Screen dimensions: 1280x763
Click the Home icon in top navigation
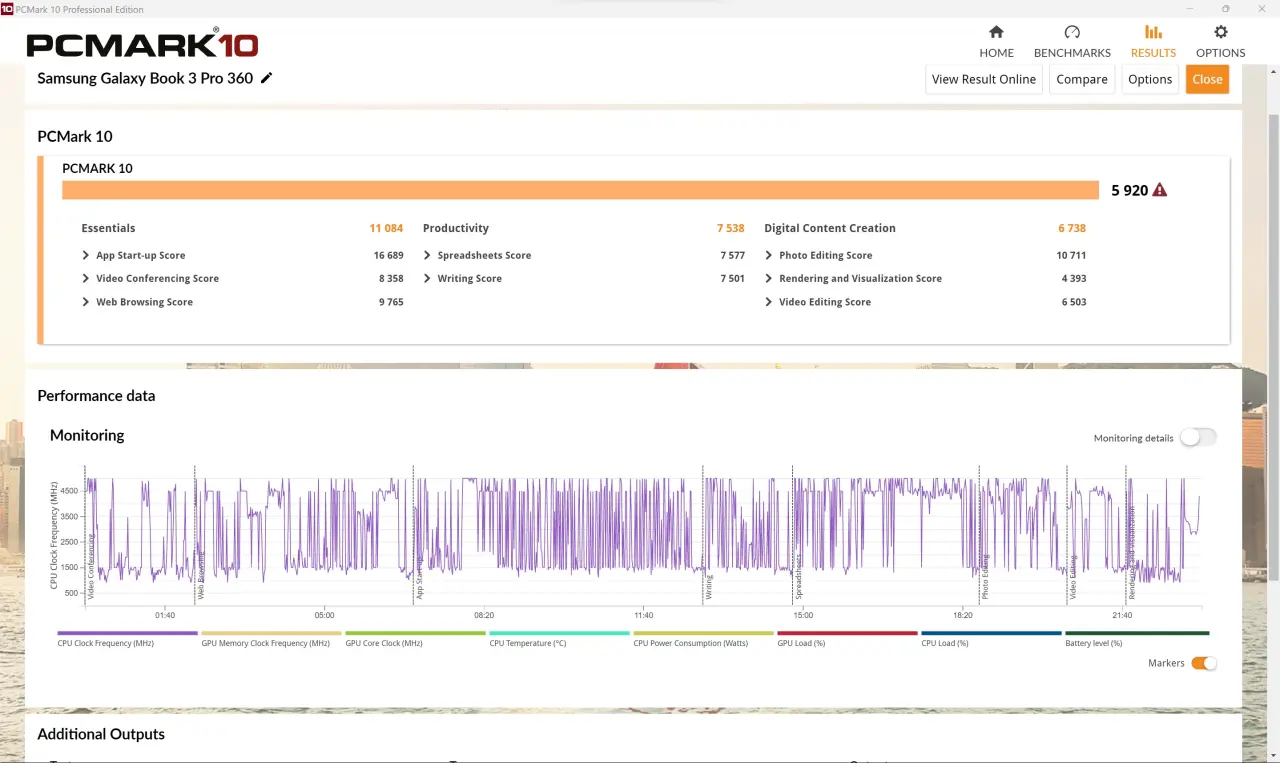point(996,32)
